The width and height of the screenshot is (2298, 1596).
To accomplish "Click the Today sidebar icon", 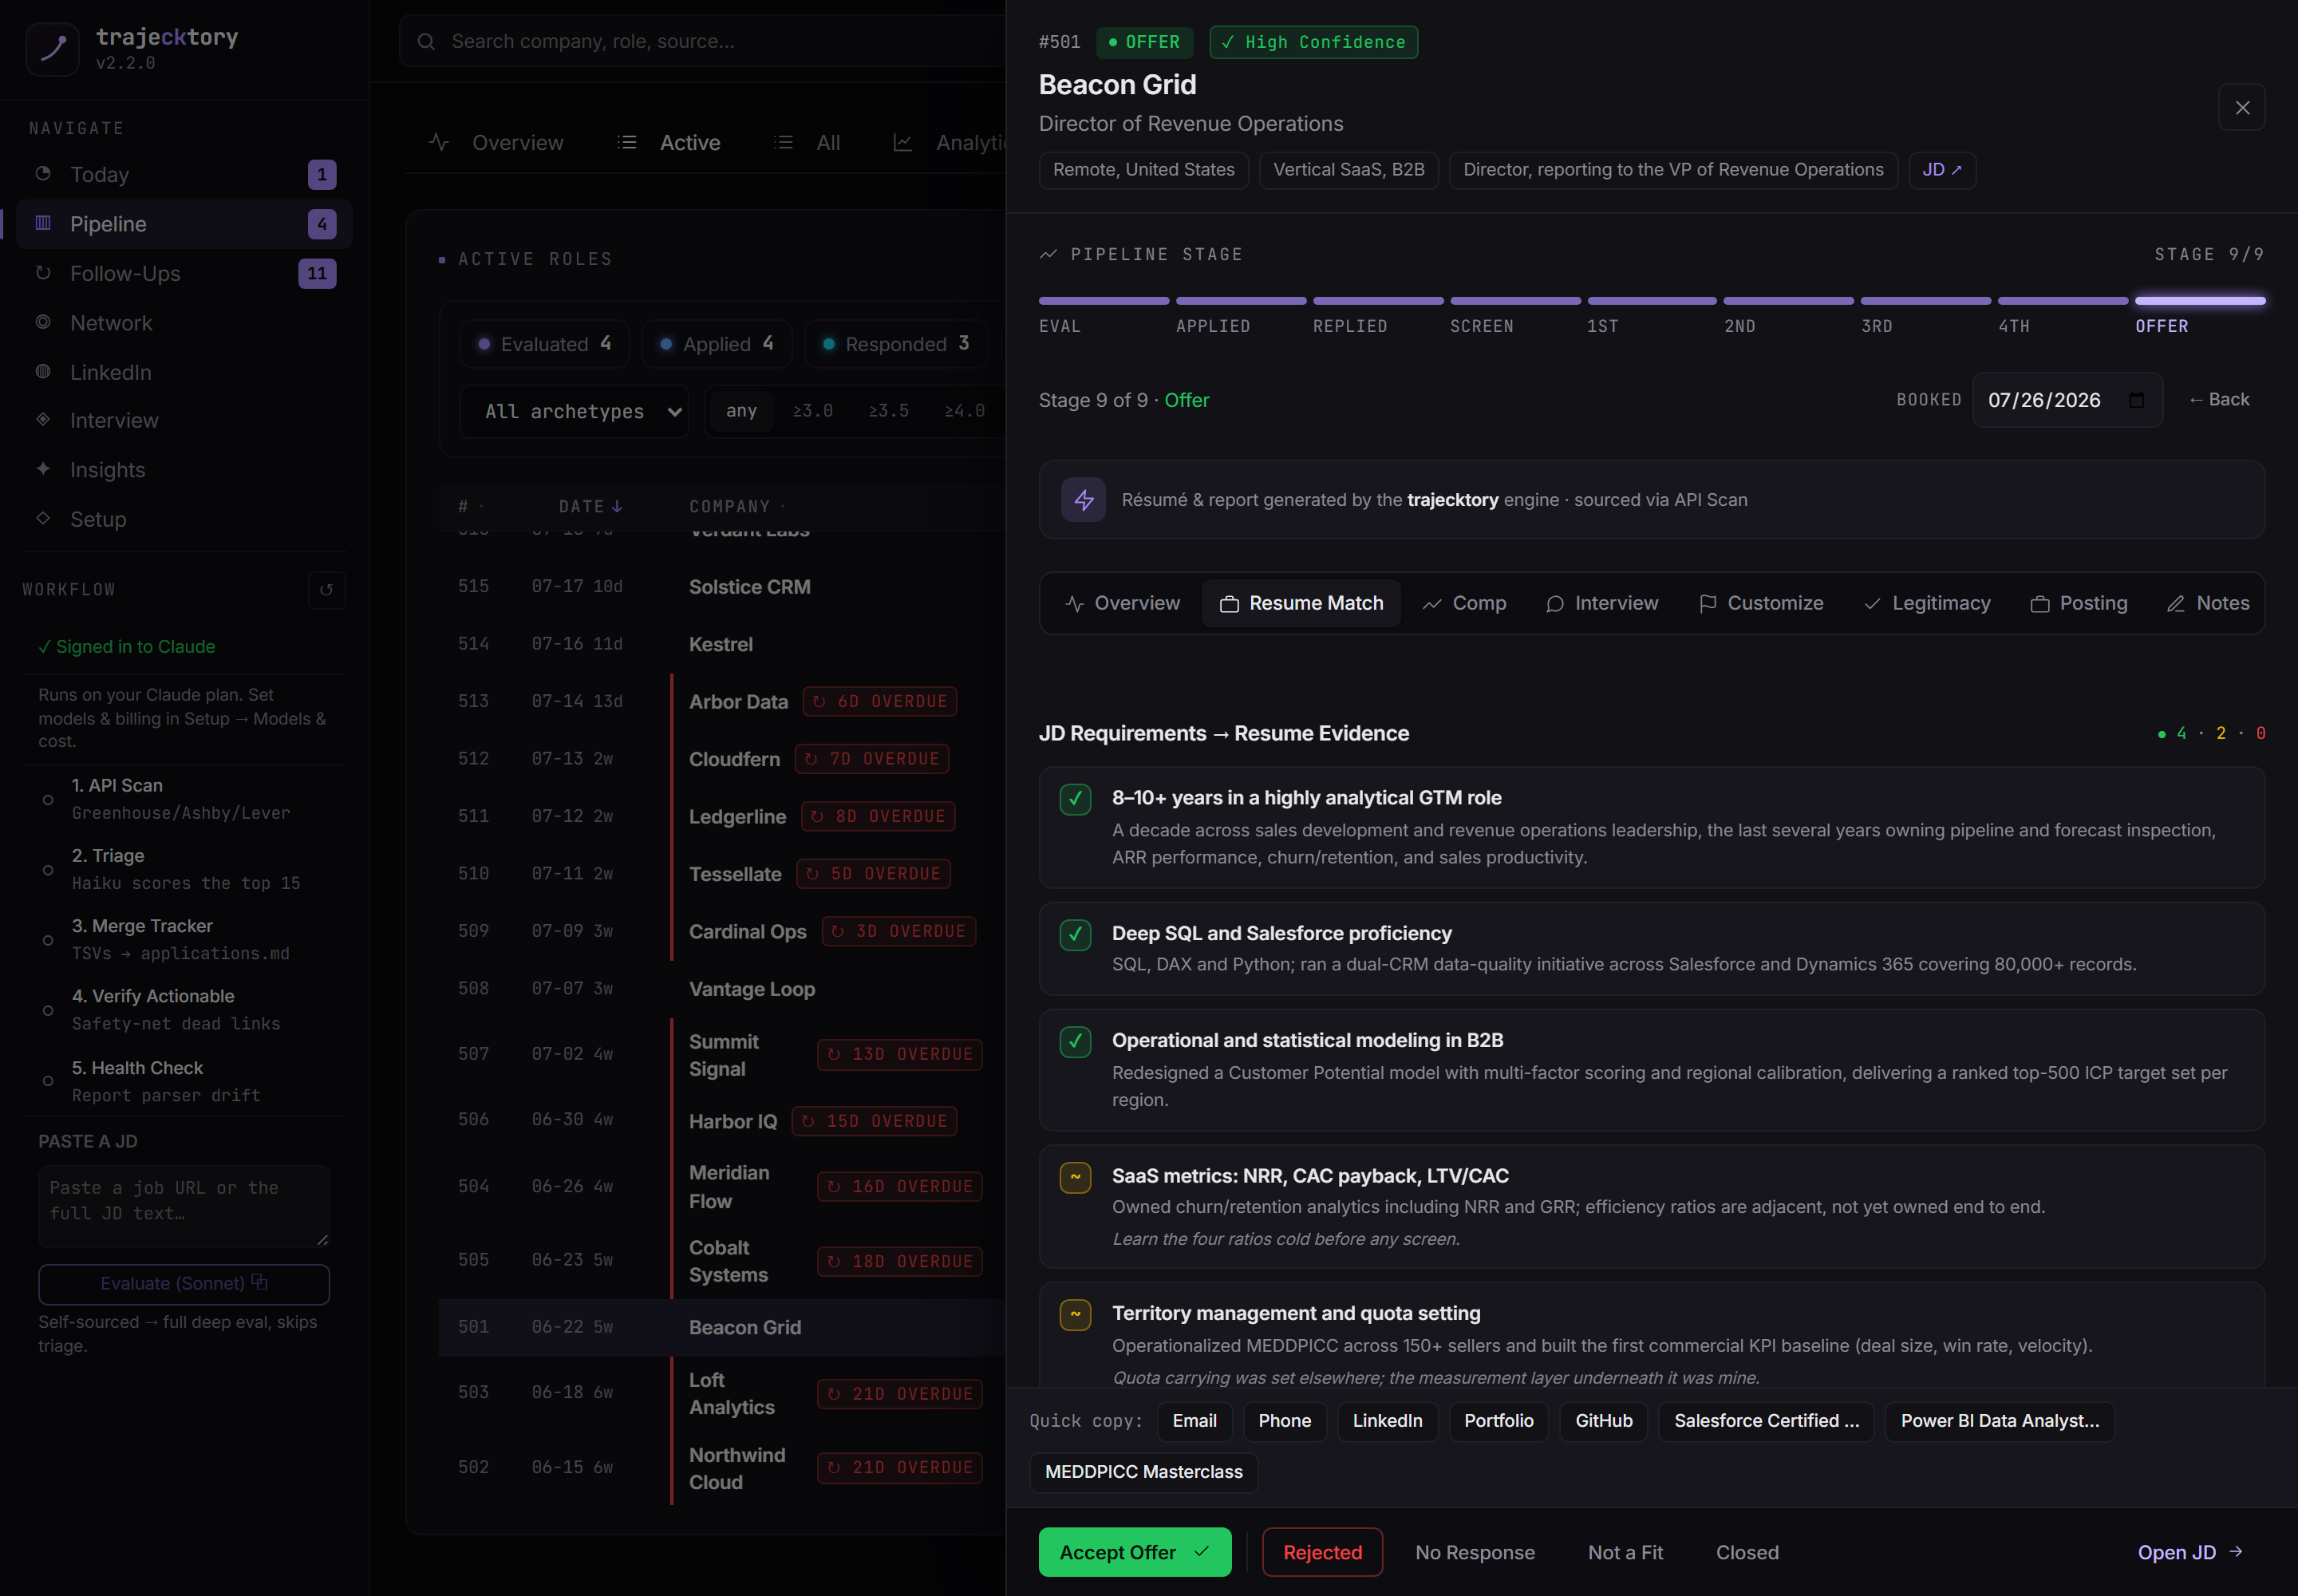I will (43, 174).
